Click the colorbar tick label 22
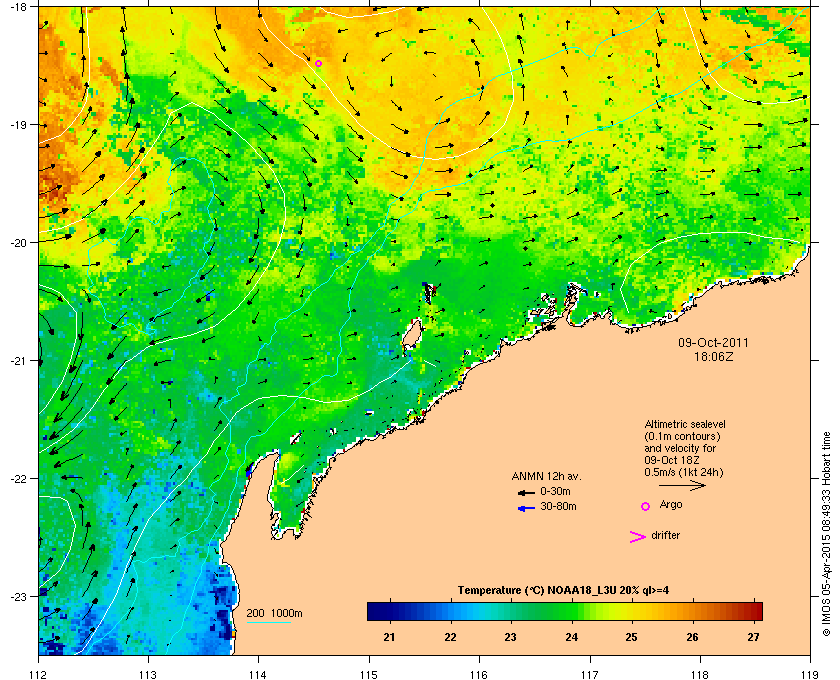The image size is (840, 680). tap(451, 637)
